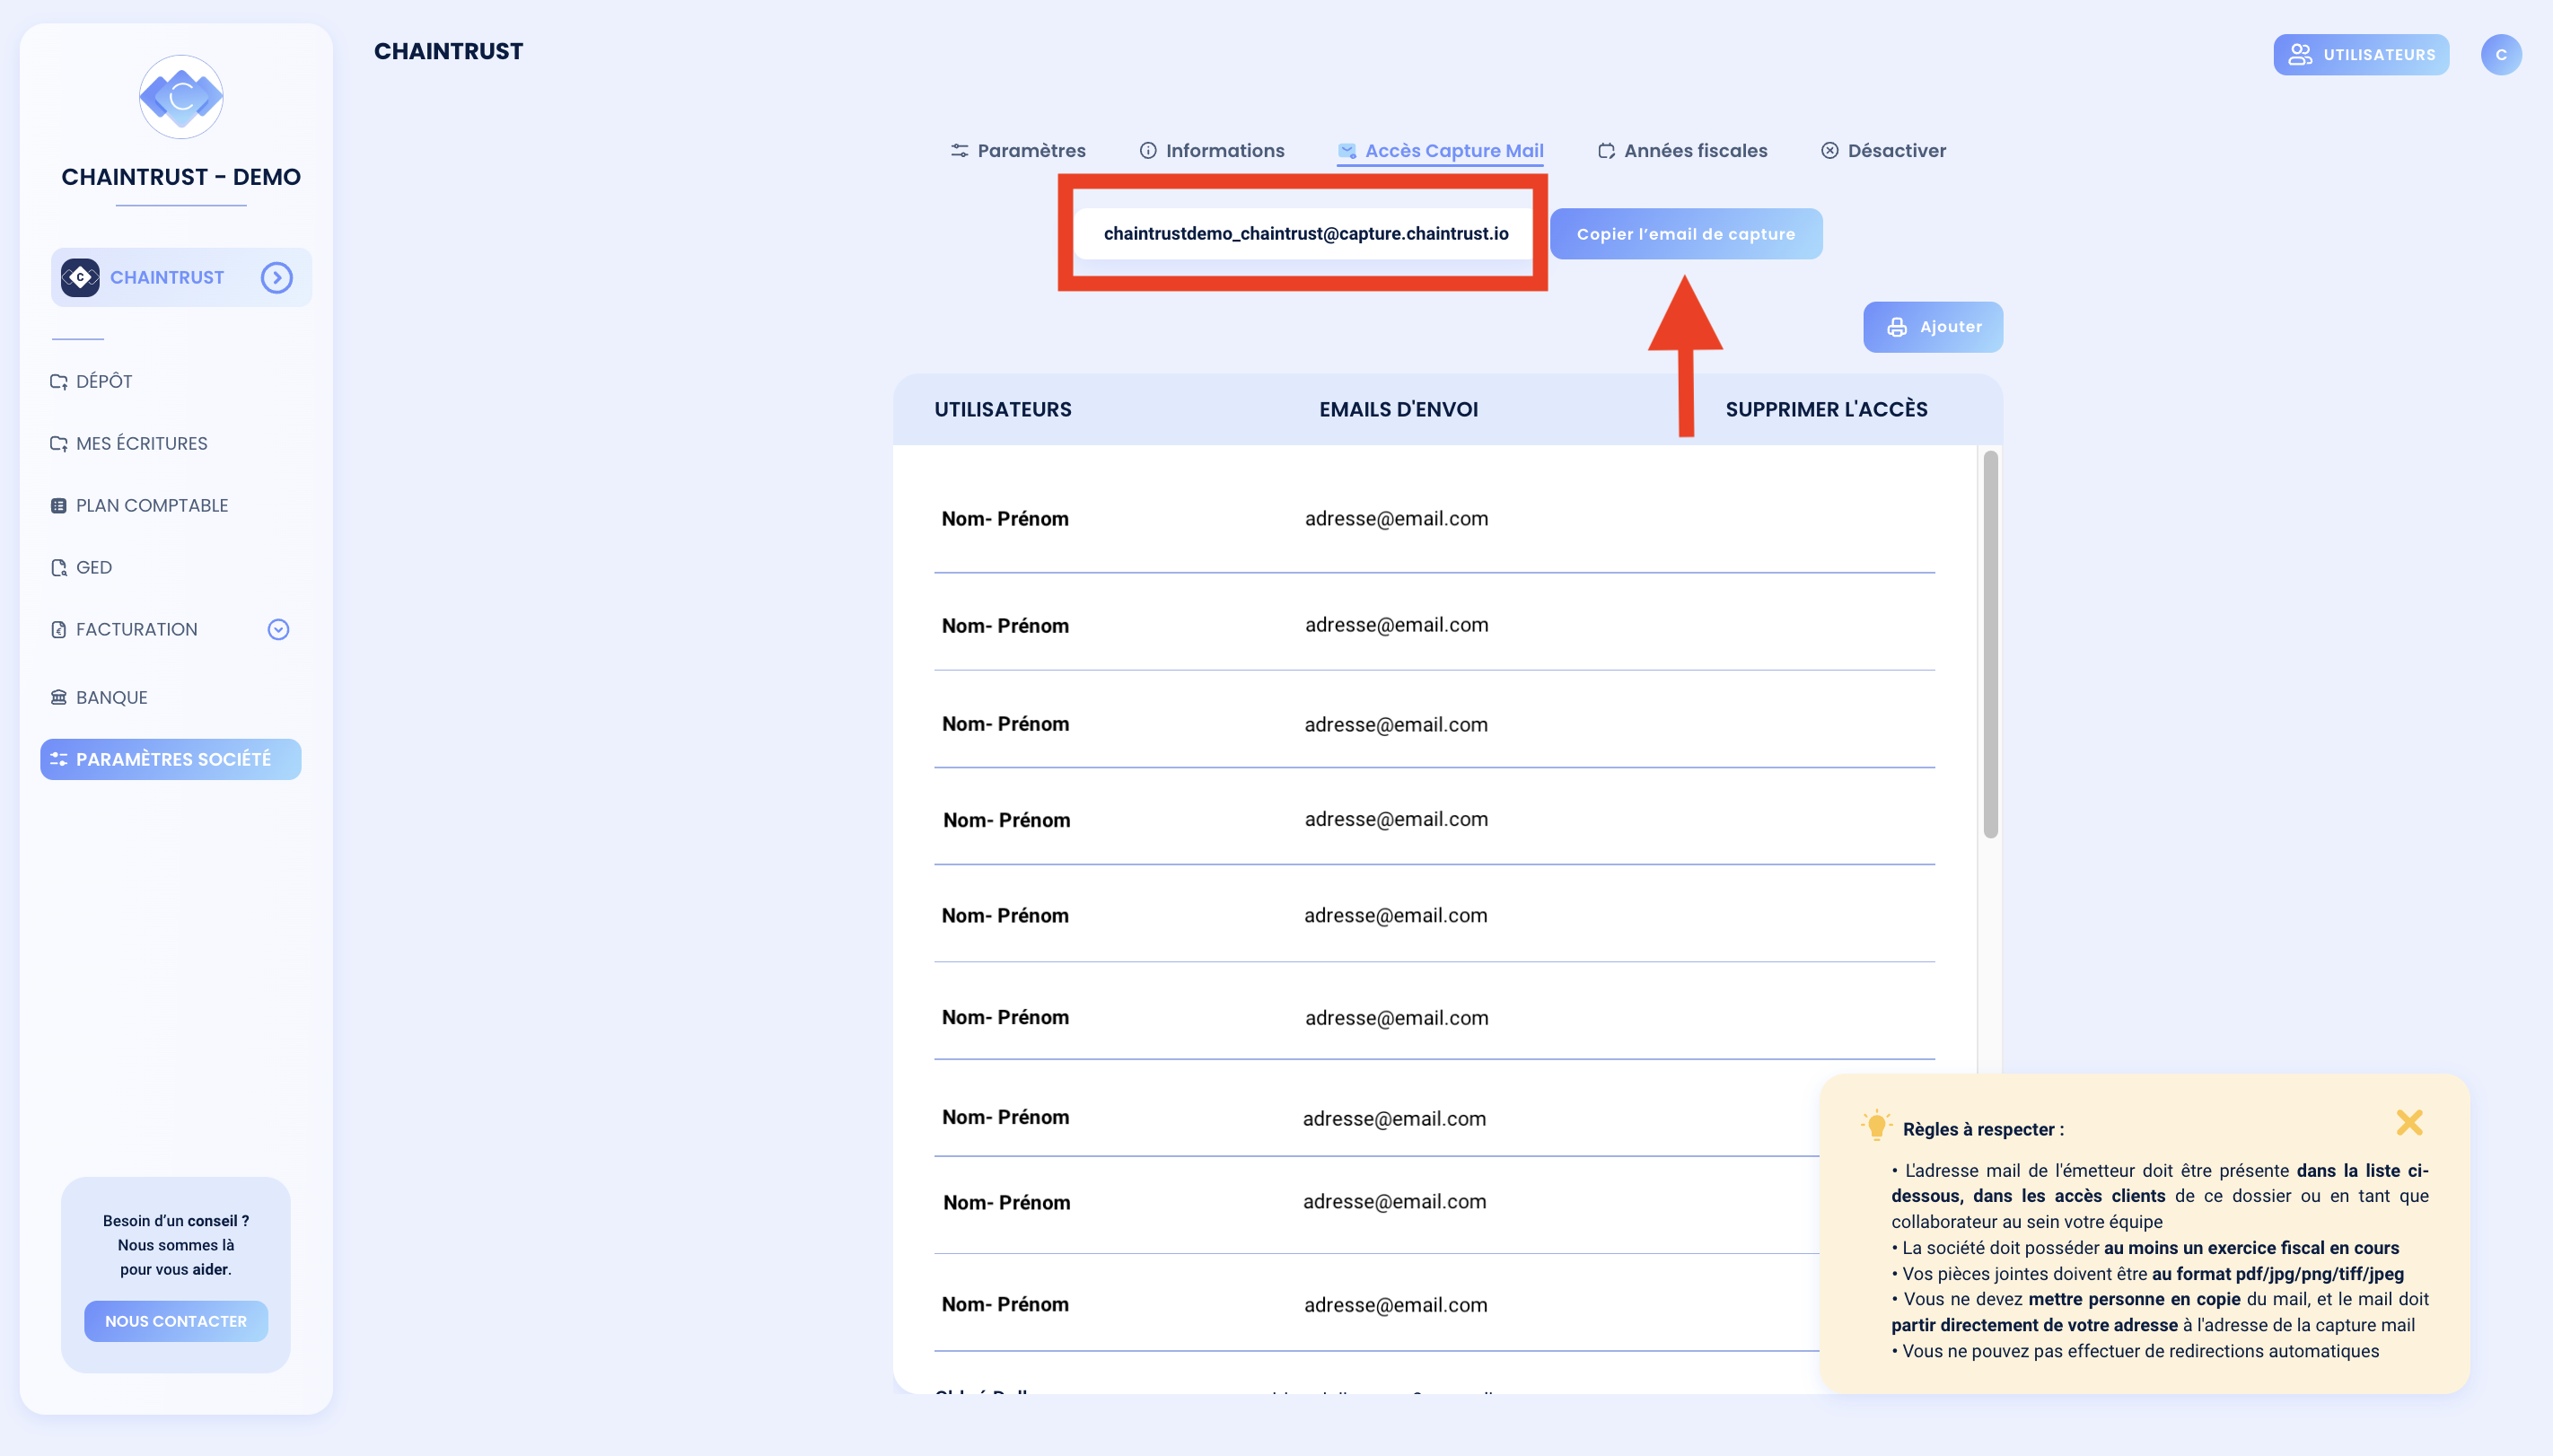2553x1456 pixels.
Task: Open the UTILISATEURS button at top right
Action: click(2361, 55)
